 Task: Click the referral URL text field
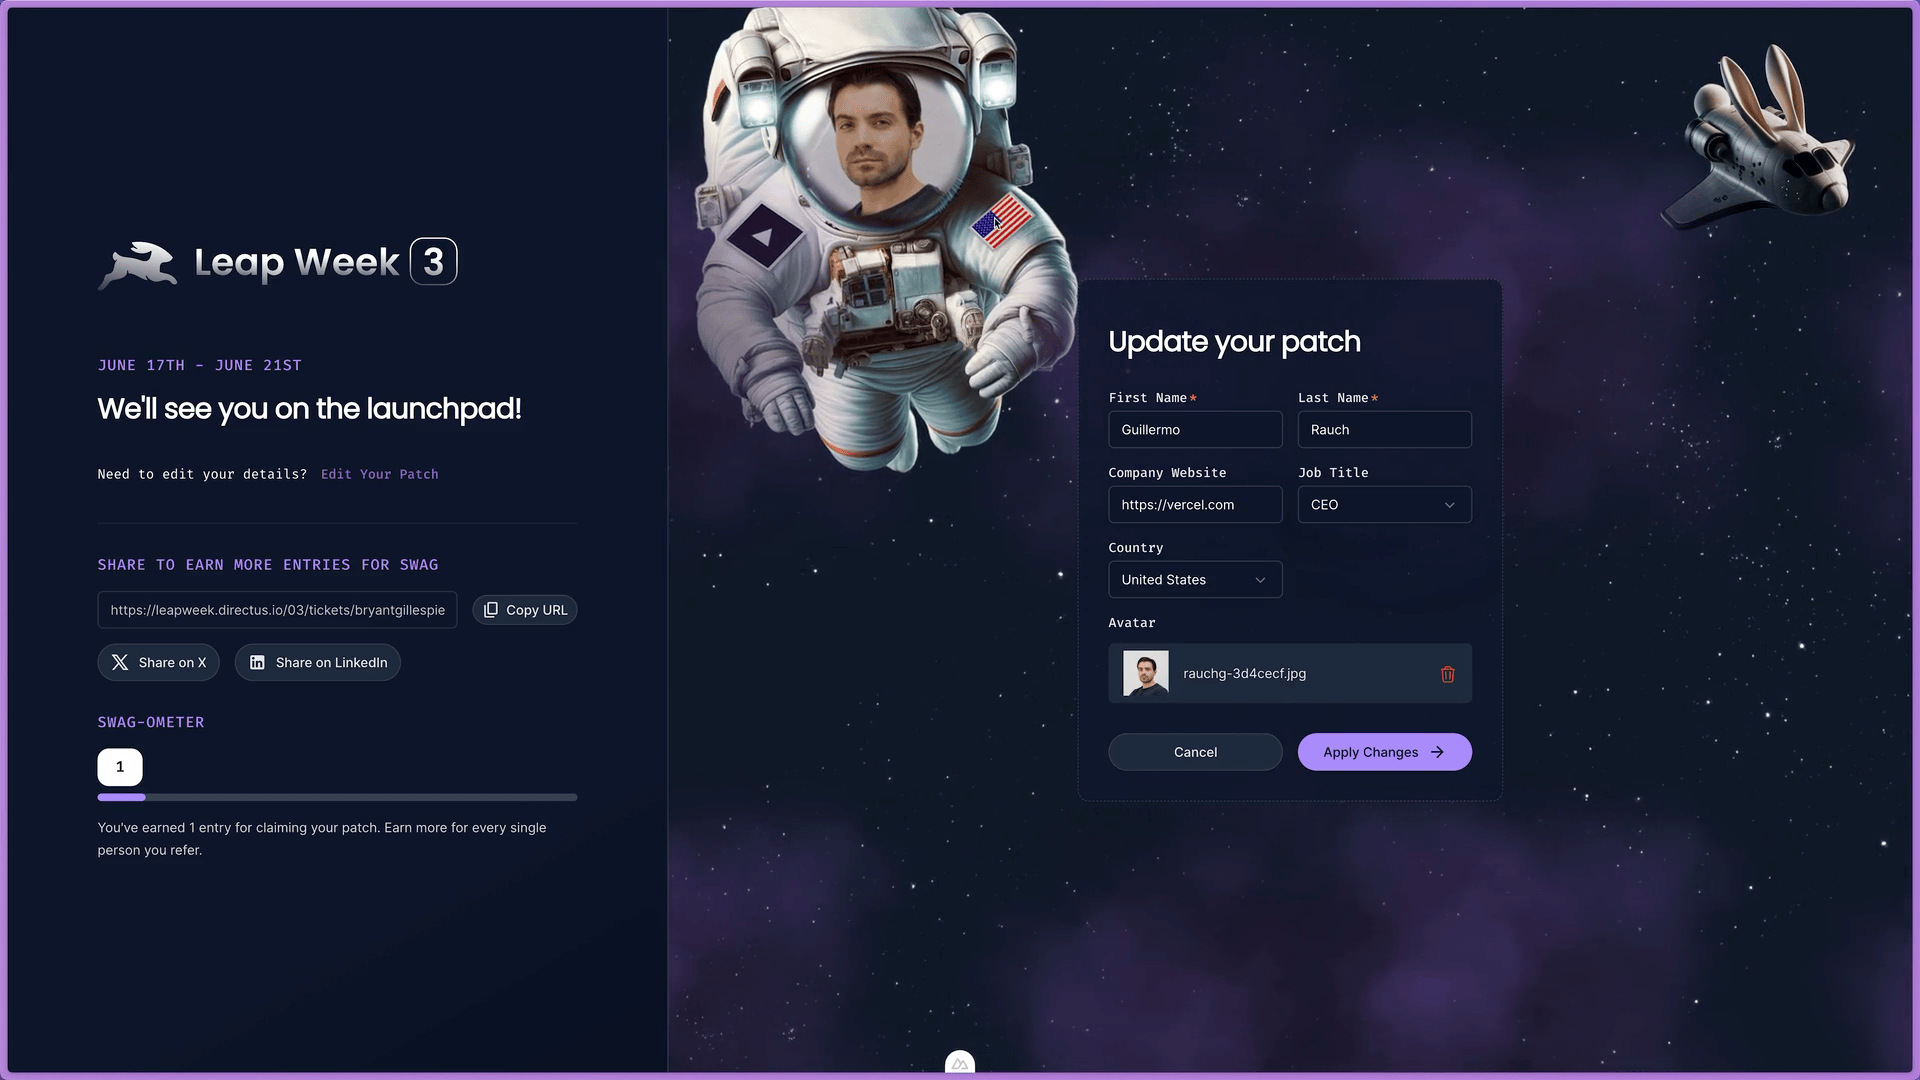click(x=277, y=610)
